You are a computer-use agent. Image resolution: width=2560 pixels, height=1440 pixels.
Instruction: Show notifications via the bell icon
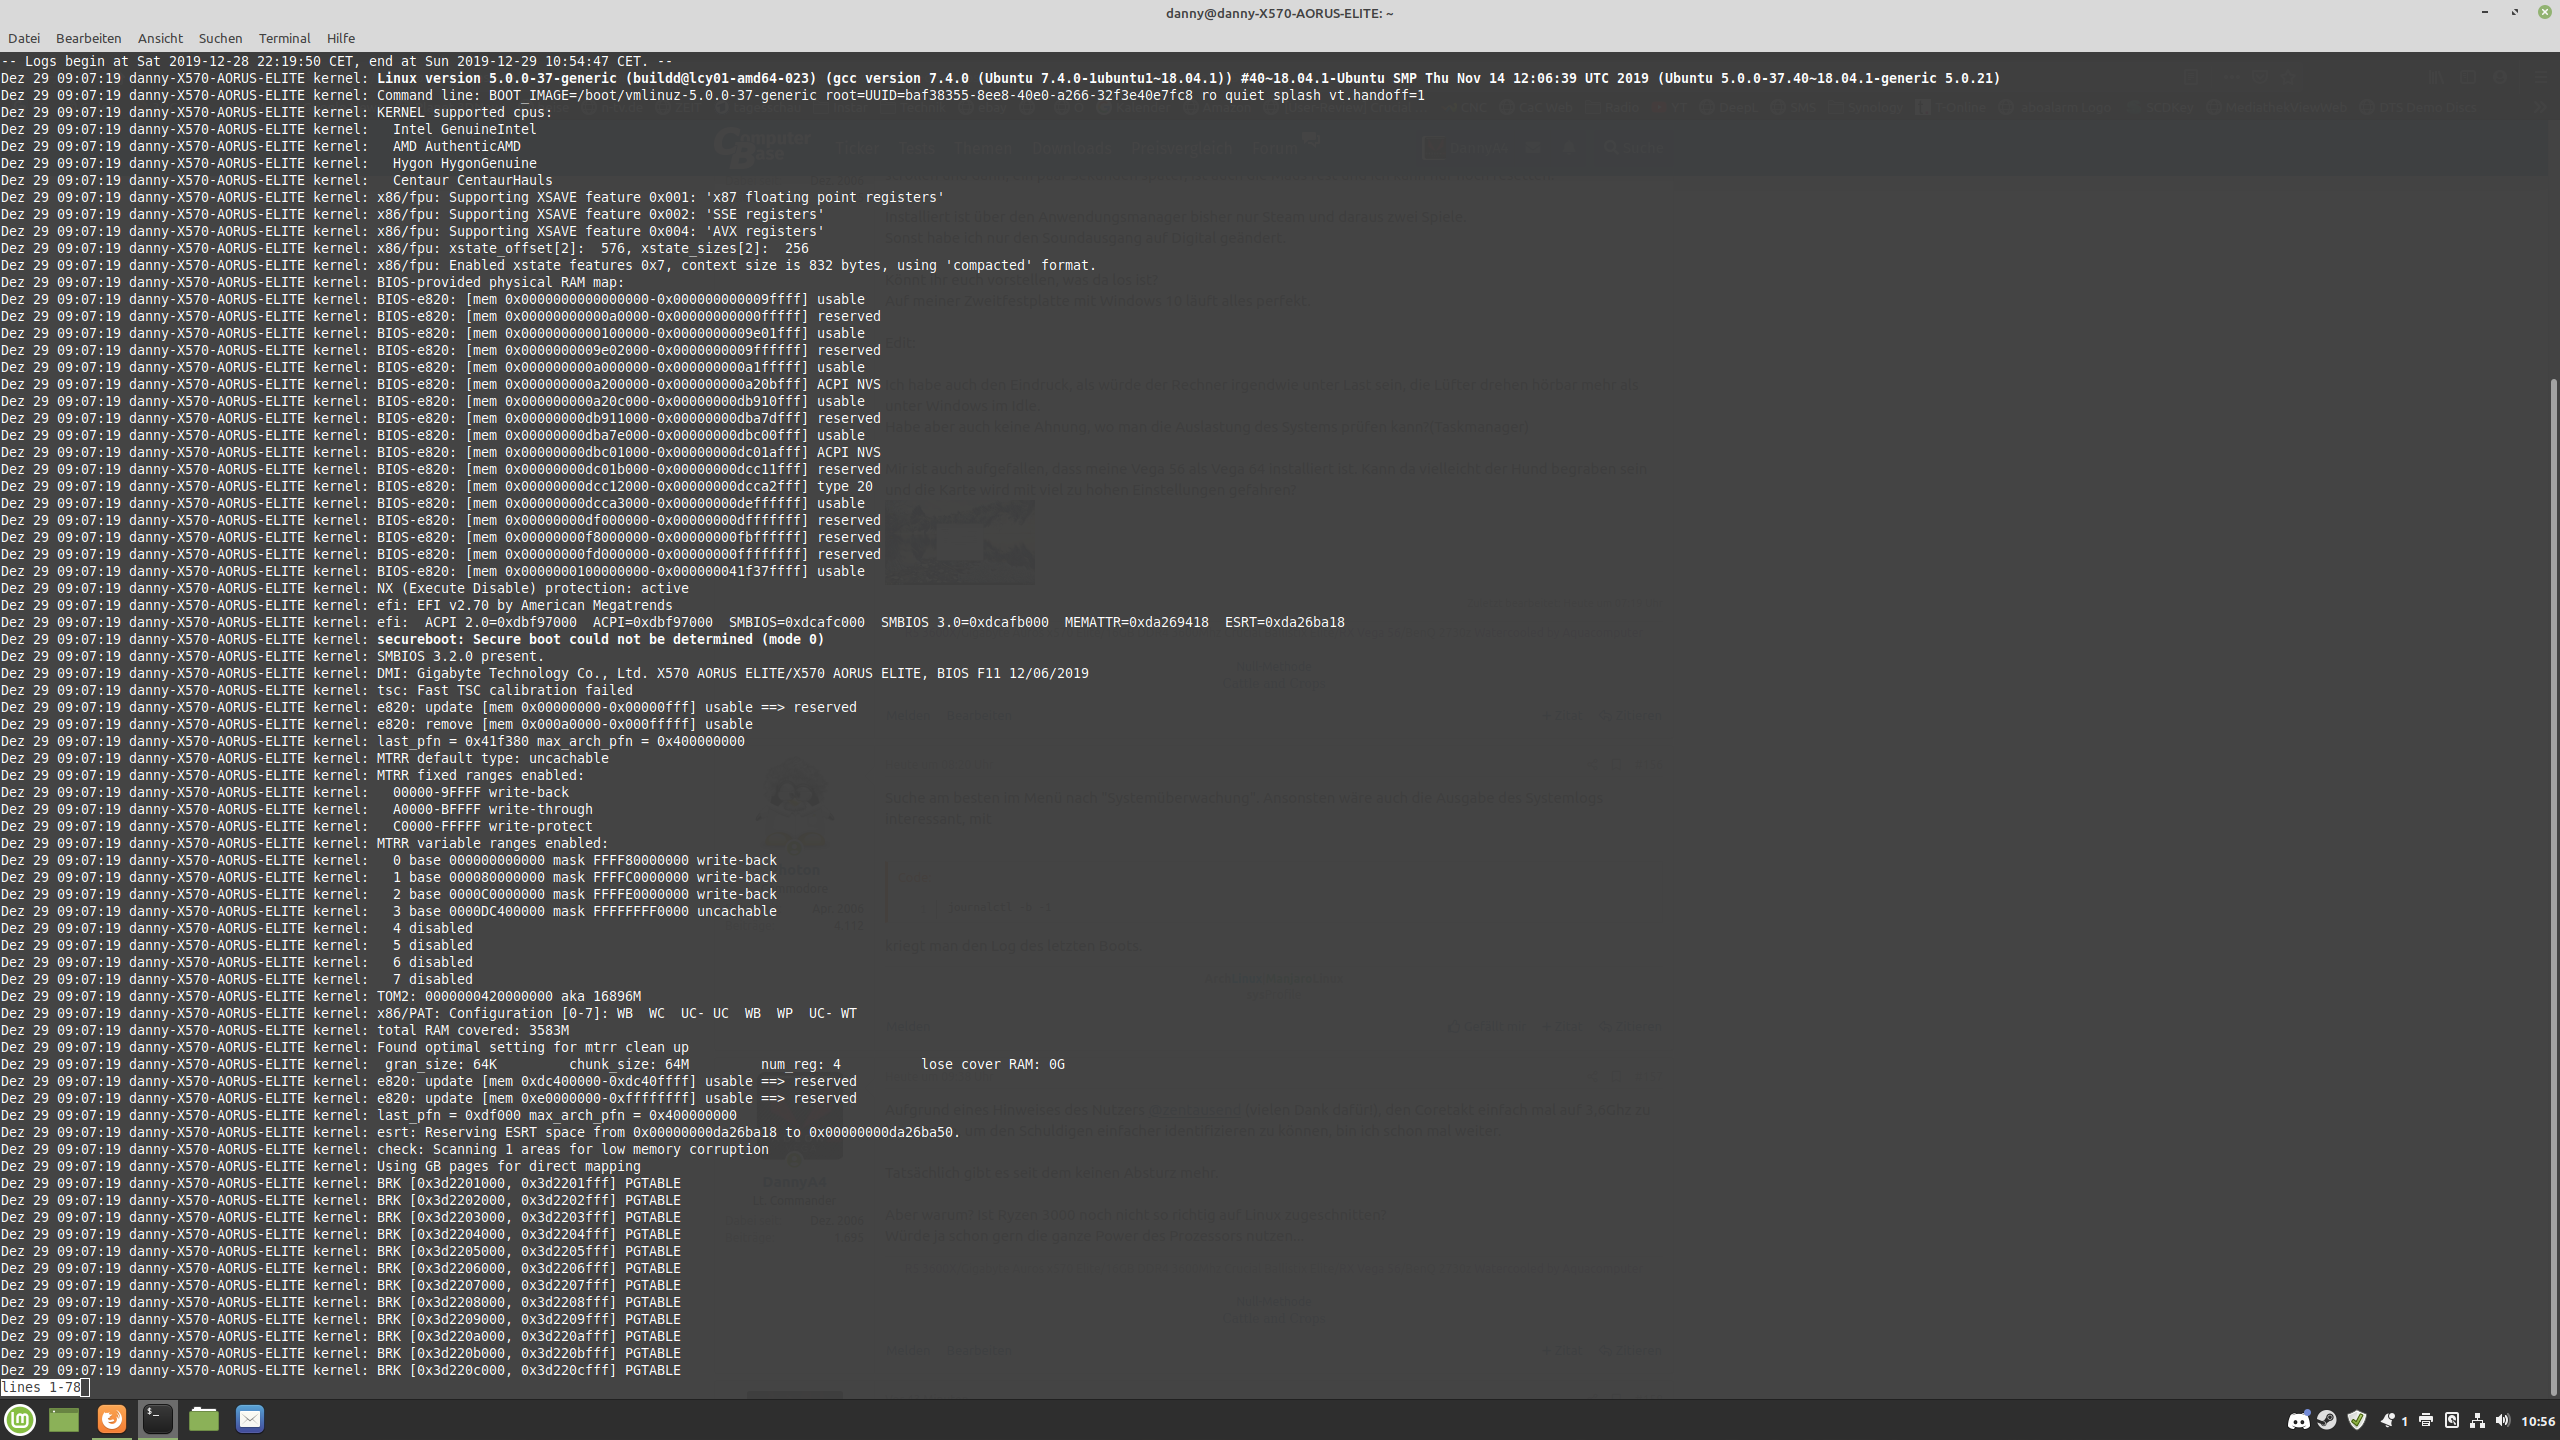2388,1420
